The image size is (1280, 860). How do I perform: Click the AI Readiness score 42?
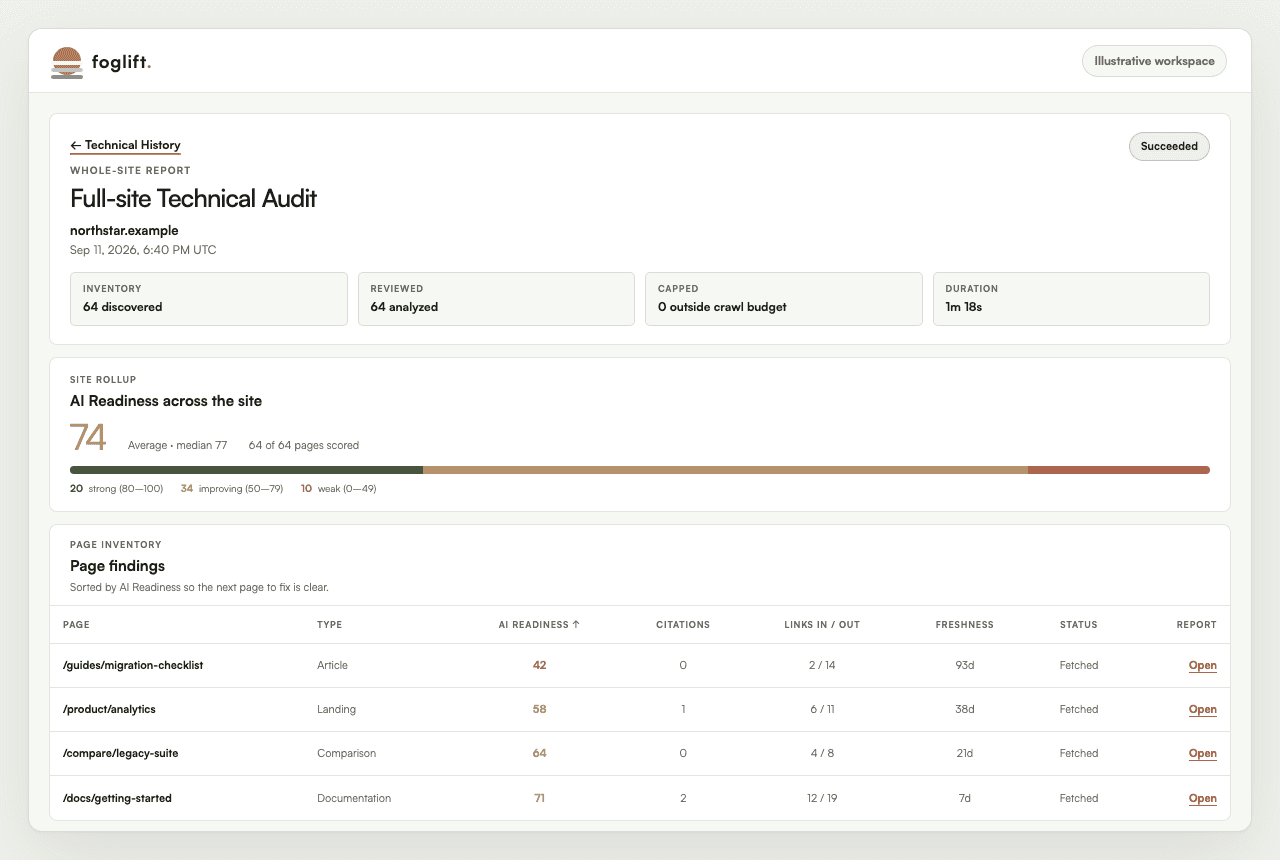539,665
